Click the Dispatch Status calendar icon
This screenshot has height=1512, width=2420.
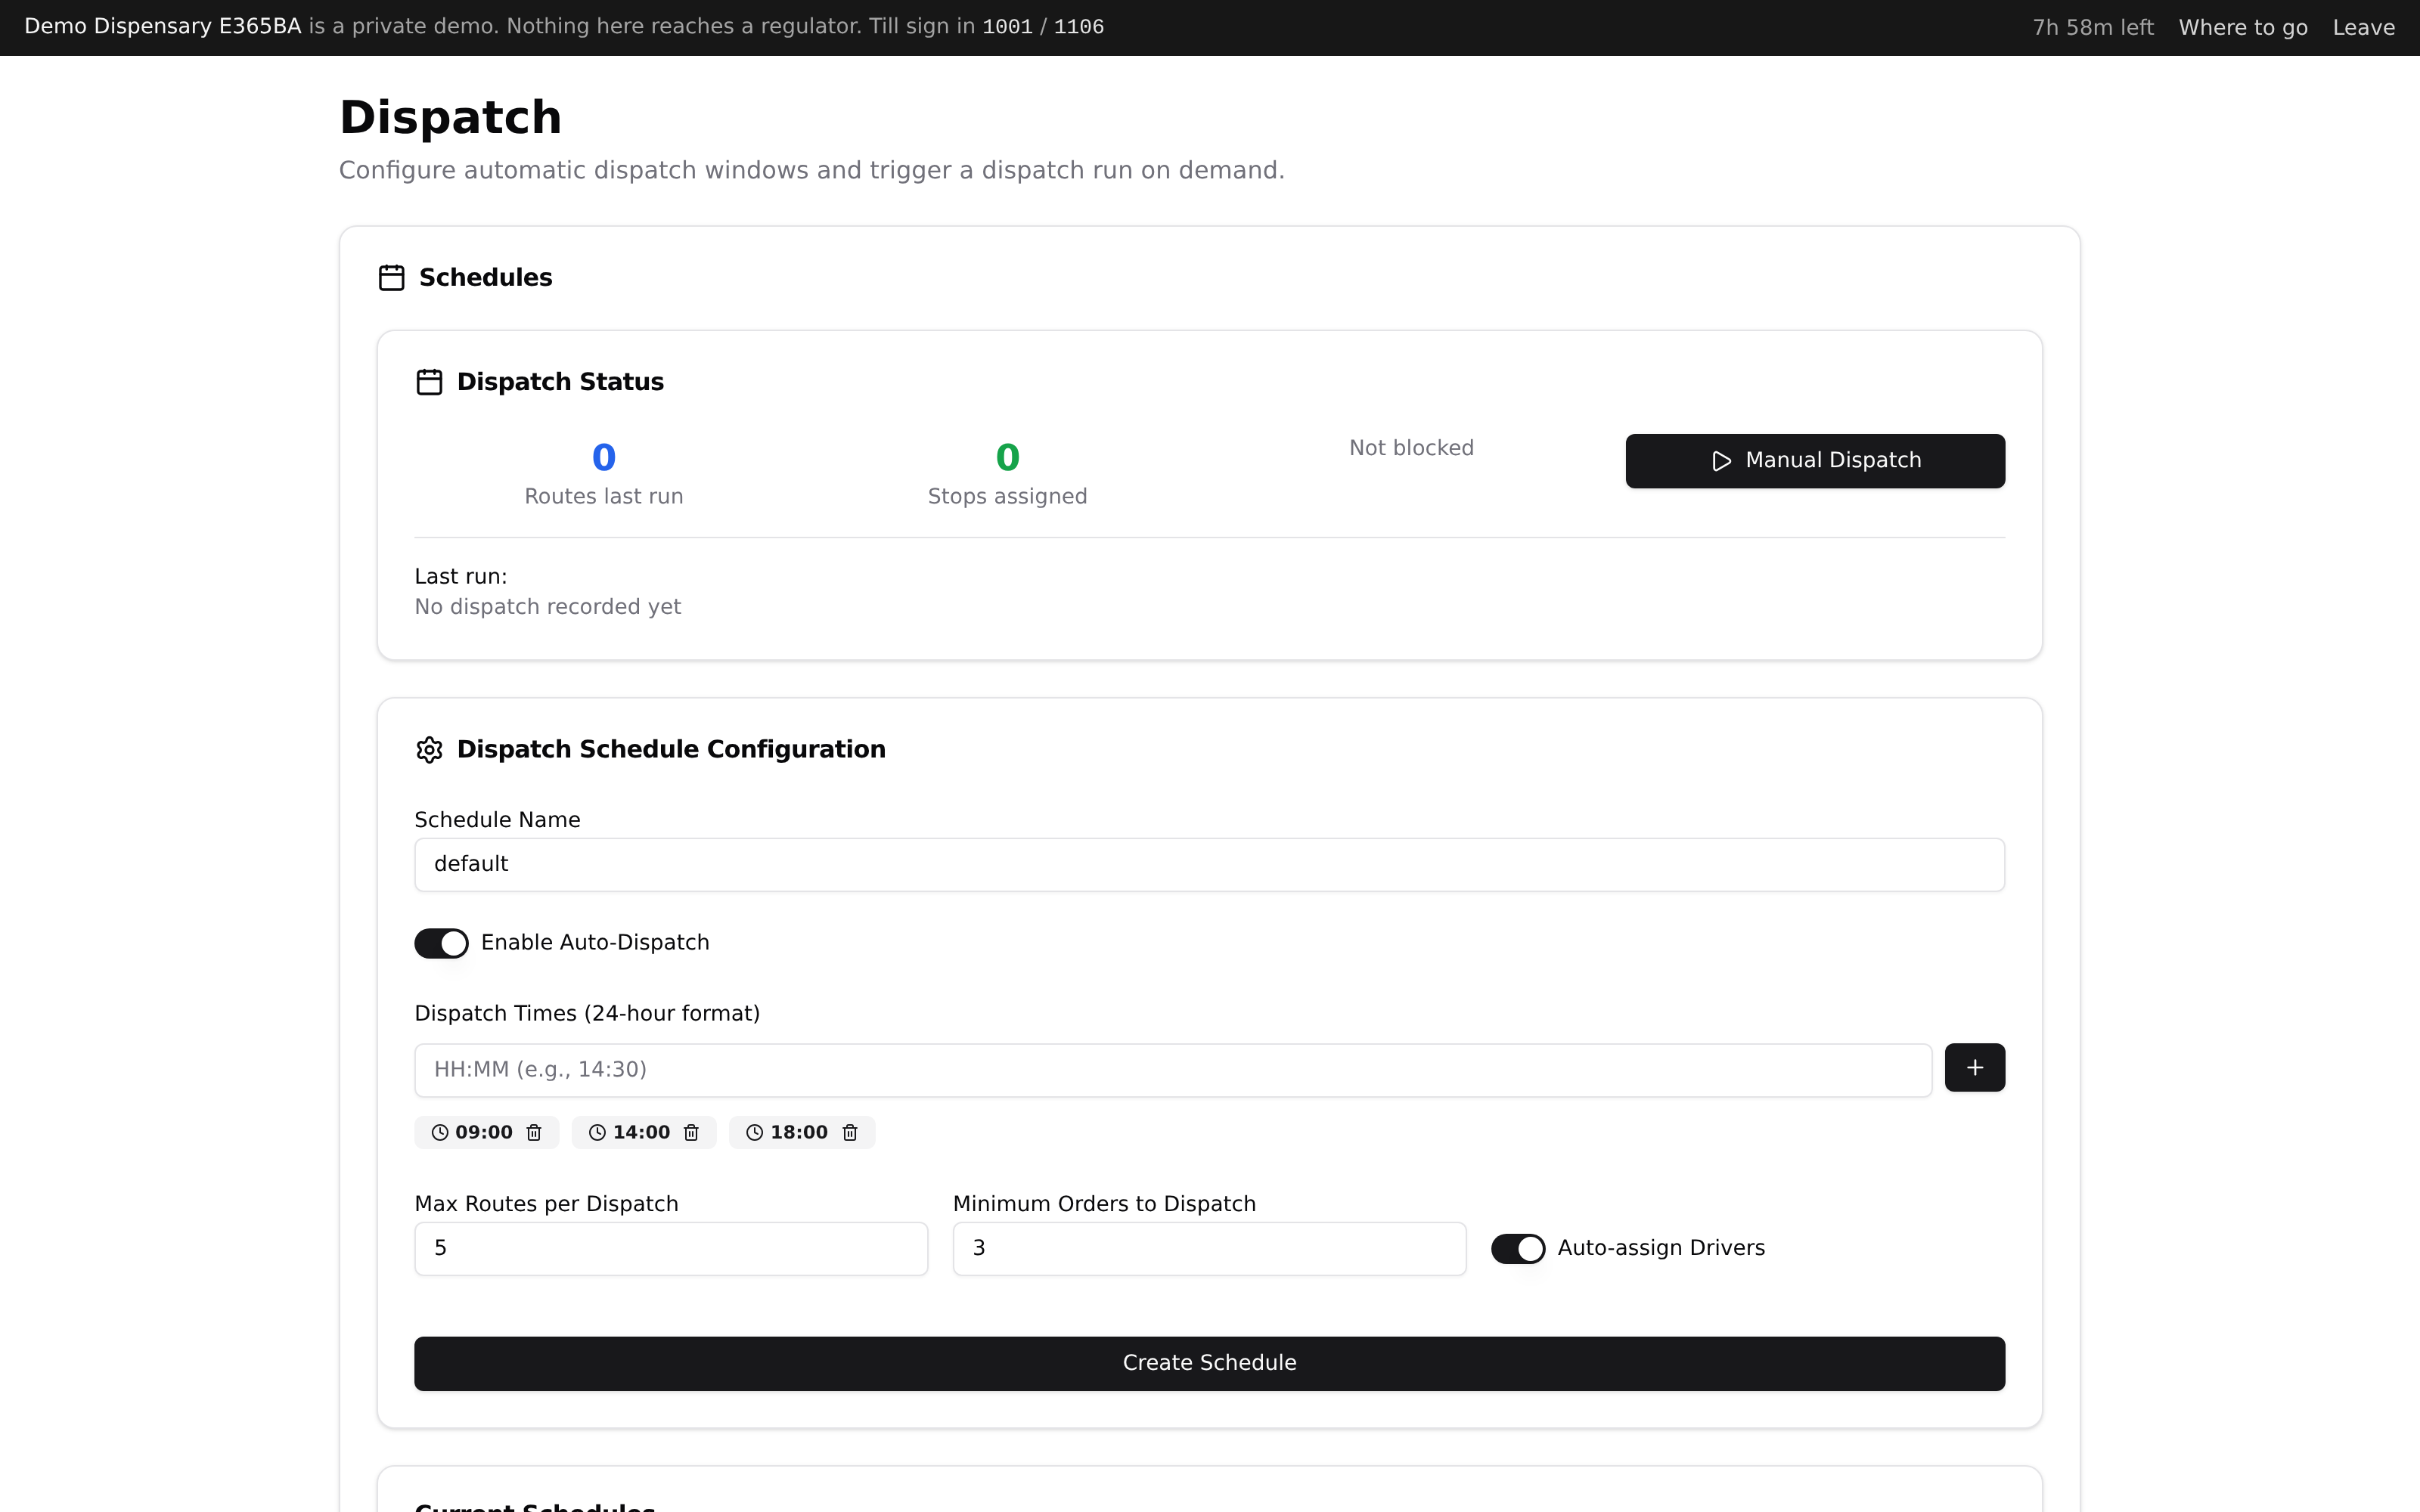coord(429,382)
